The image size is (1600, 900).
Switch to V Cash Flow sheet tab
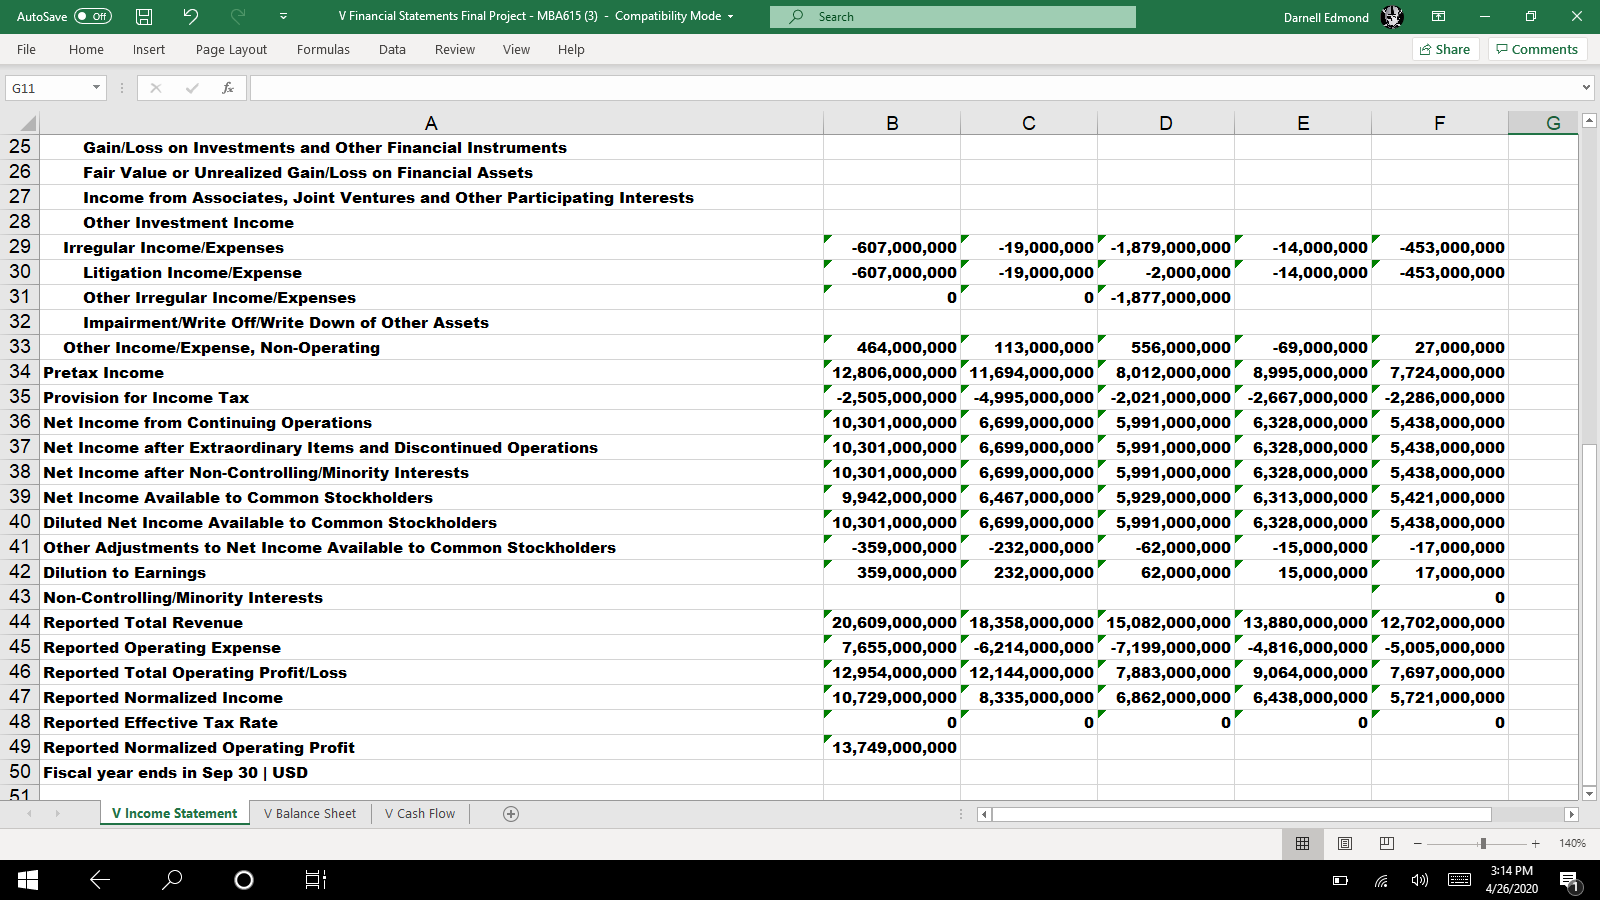click(420, 813)
